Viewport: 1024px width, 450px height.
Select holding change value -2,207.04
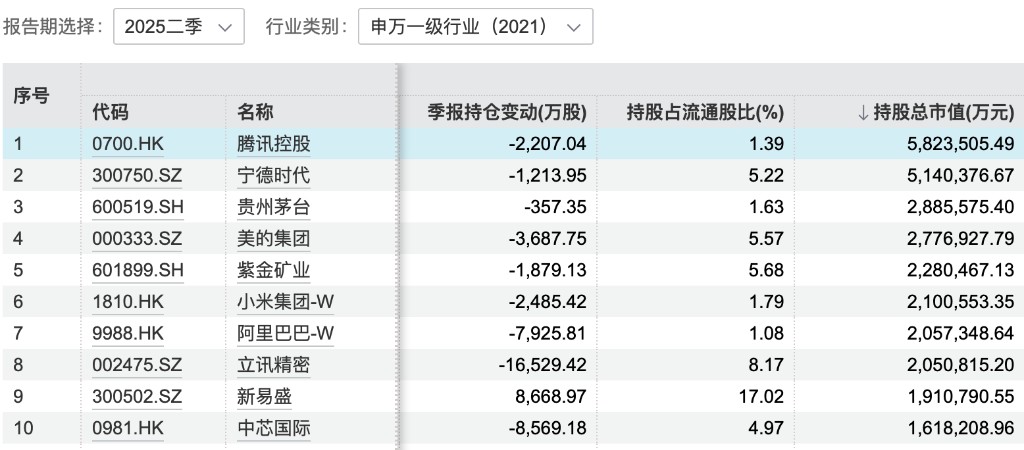[547, 144]
